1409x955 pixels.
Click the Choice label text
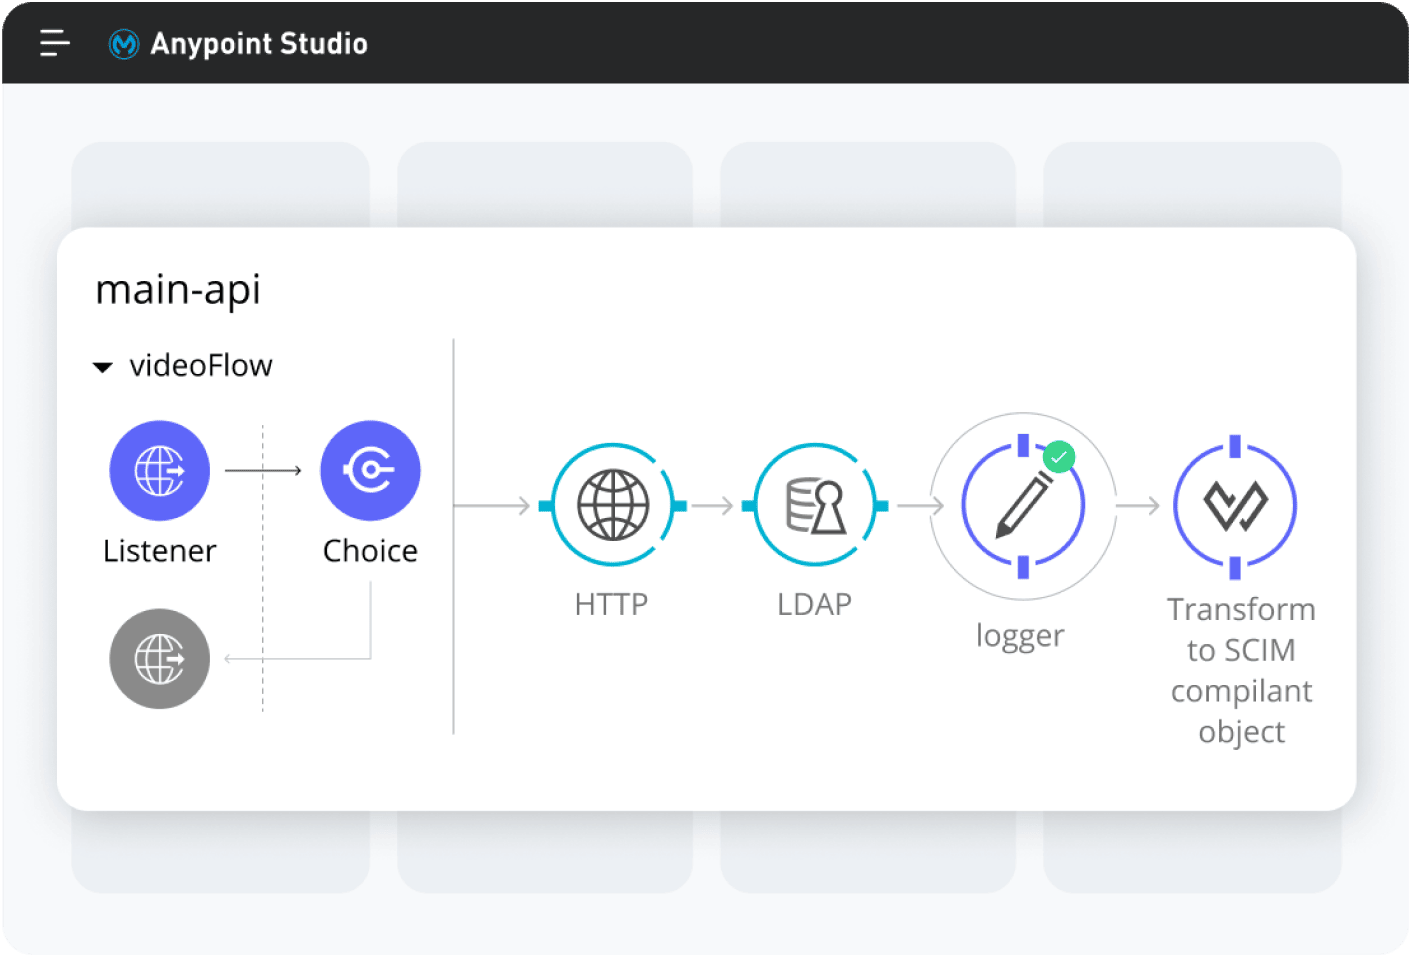pos(370,551)
